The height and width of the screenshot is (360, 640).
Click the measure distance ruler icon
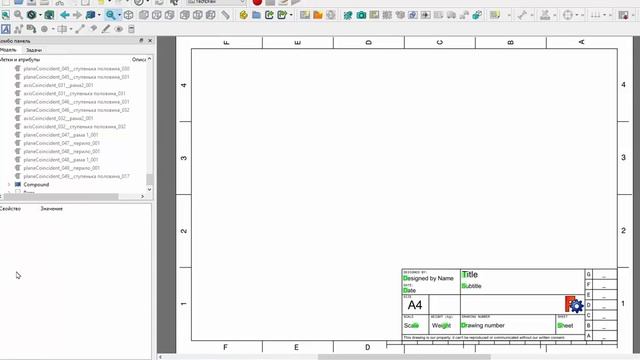coord(225,15)
